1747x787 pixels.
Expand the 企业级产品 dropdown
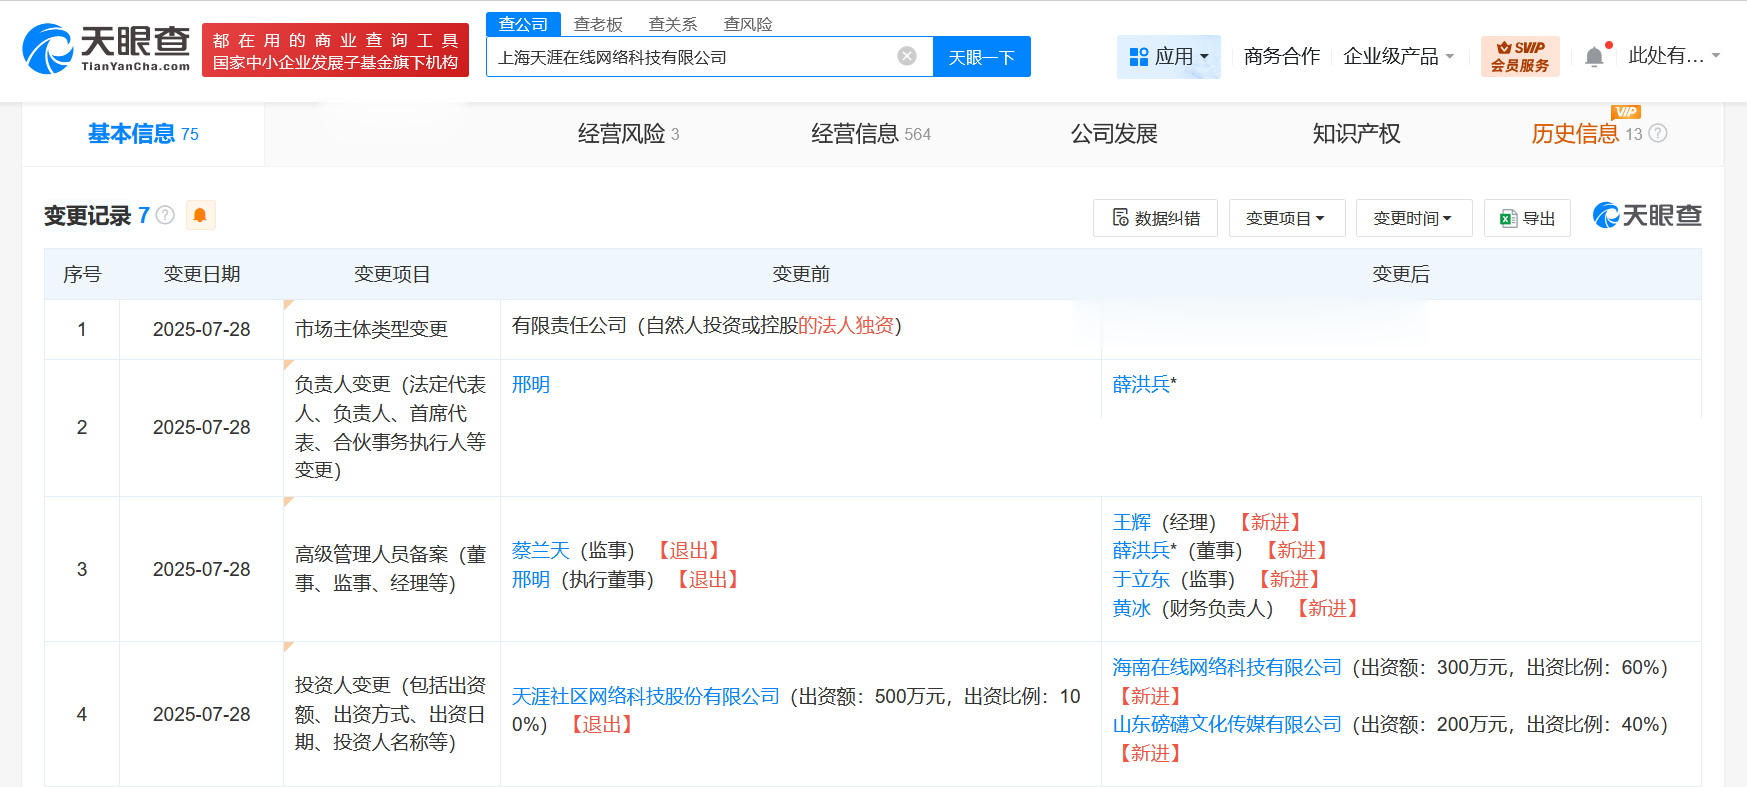click(x=1398, y=56)
